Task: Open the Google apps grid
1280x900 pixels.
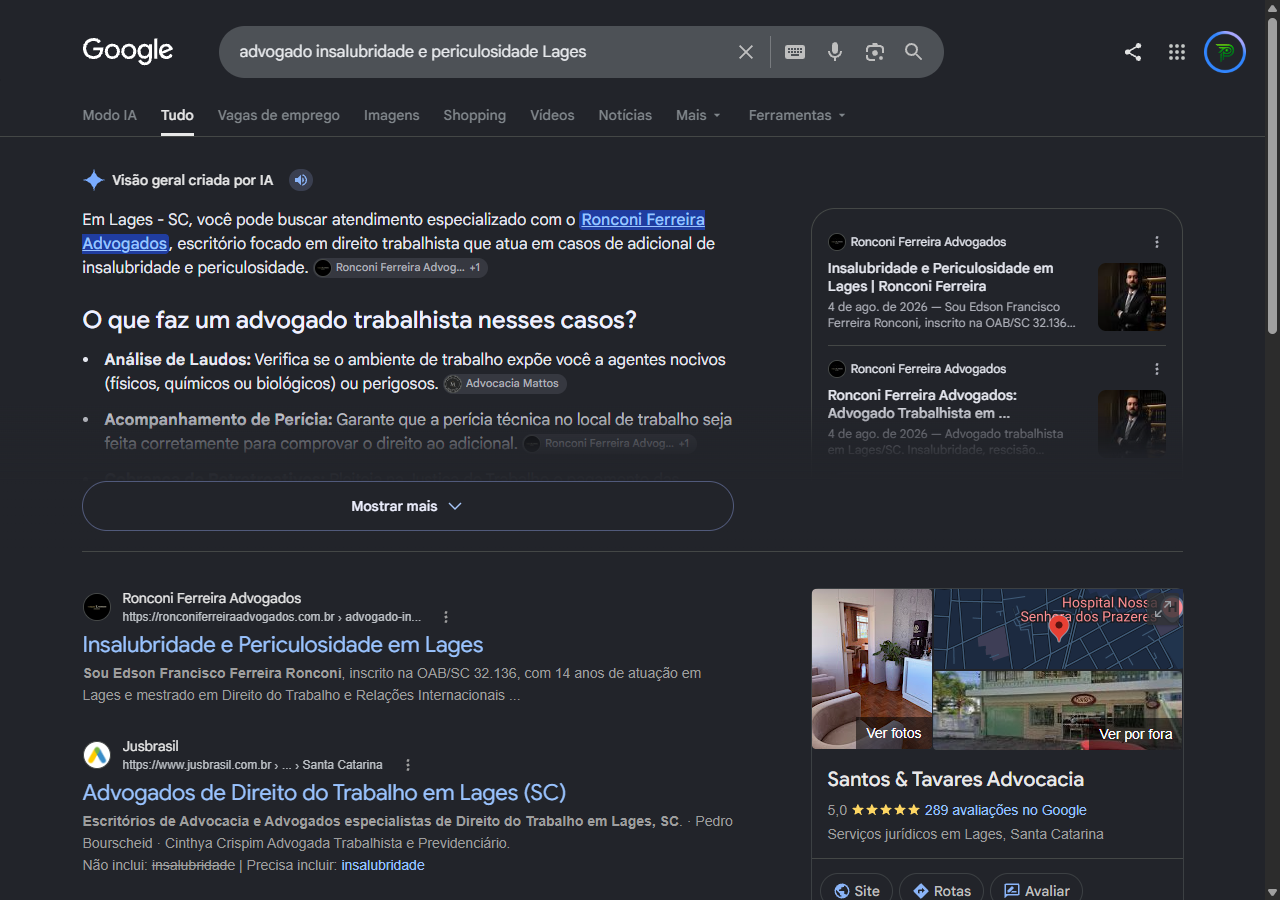Action: click(x=1177, y=52)
